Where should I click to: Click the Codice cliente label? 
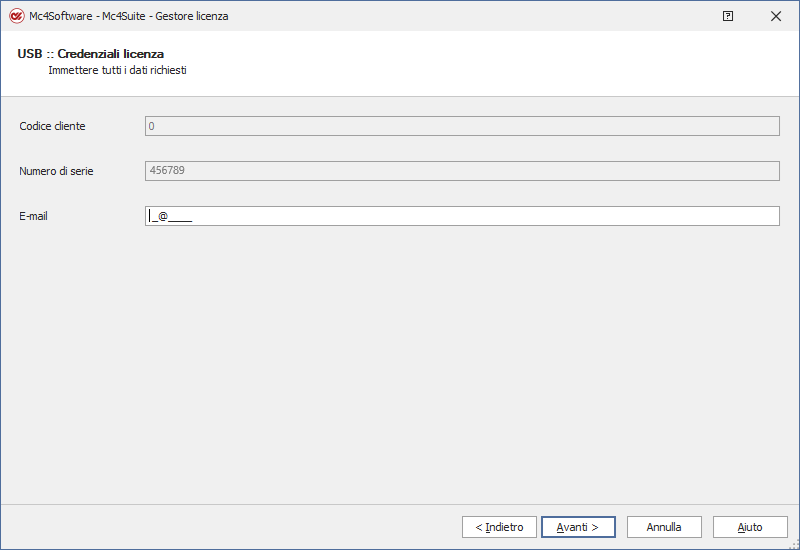click(x=52, y=126)
